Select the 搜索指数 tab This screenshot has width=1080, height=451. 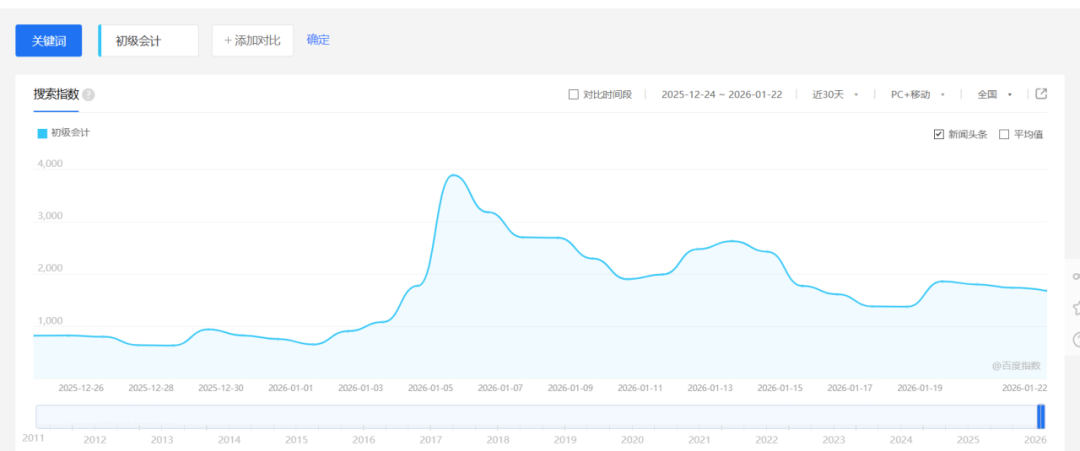56,94
